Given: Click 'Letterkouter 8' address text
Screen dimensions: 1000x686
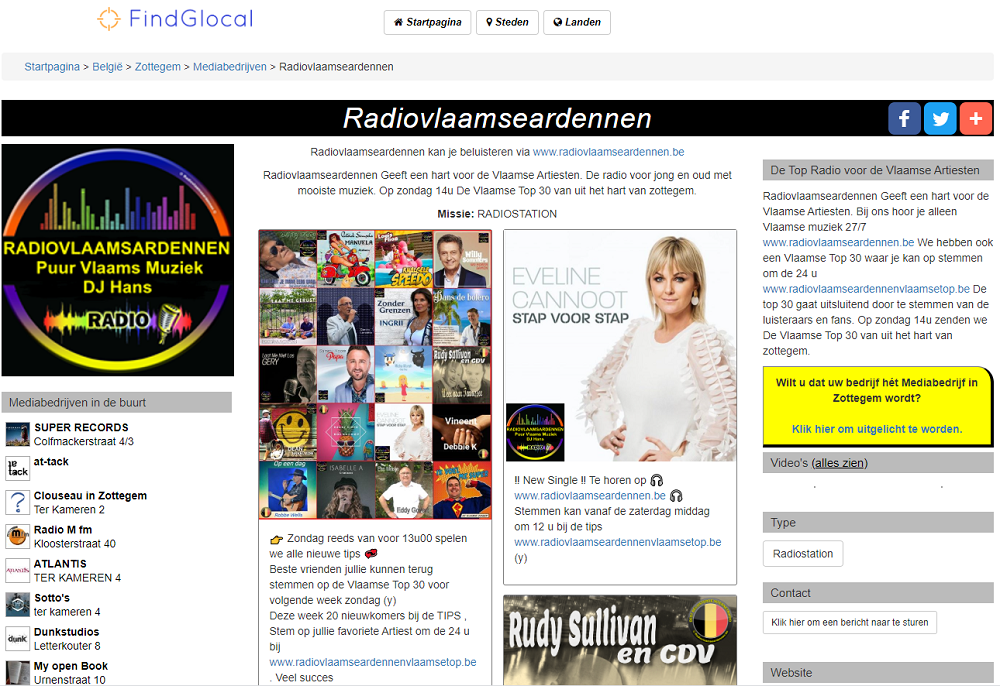Looking at the screenshot, I should pyautogui.click(x=67, y=646).
